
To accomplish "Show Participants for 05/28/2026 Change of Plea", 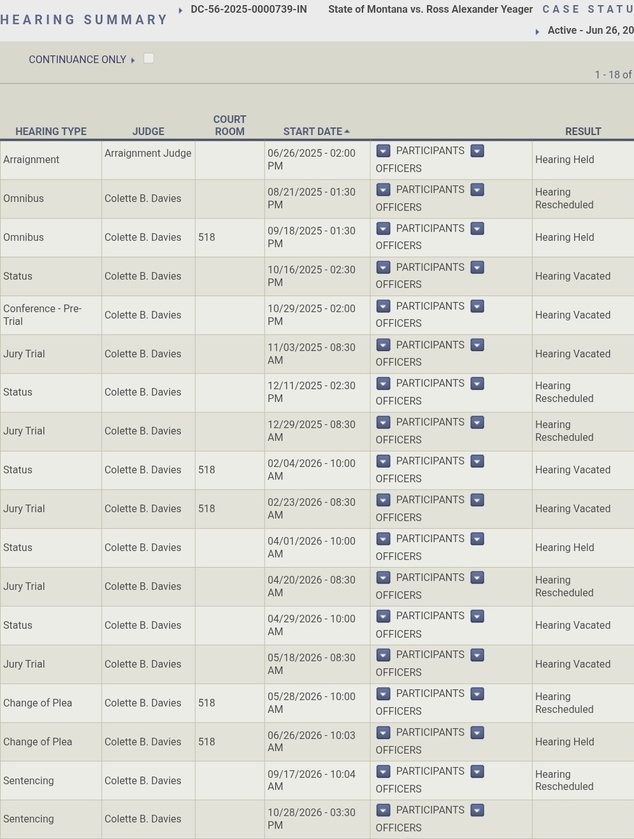I will (383, 694).
